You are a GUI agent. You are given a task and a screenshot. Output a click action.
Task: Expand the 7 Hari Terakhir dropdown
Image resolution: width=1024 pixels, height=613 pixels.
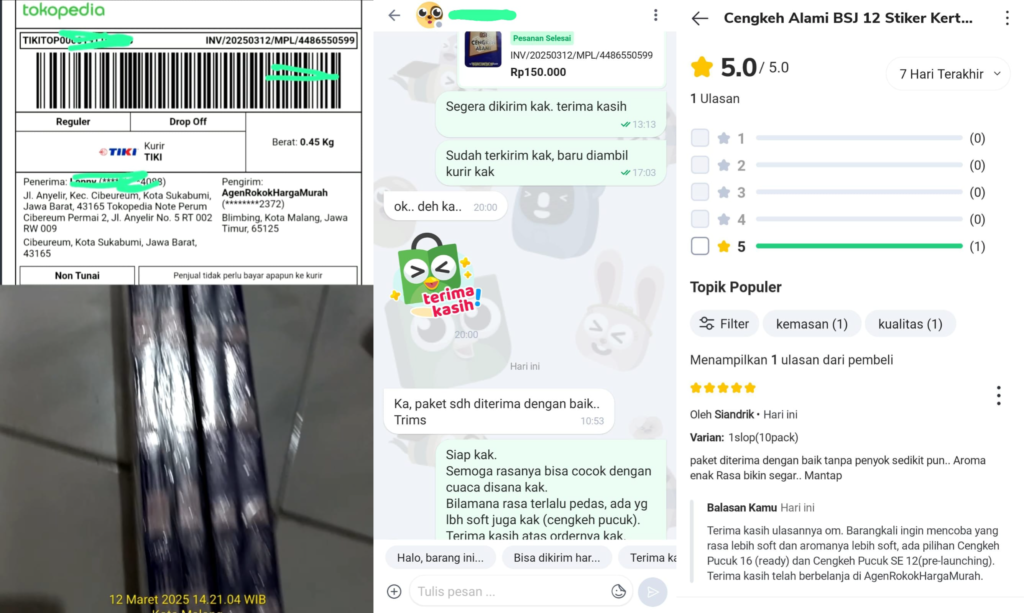pyautogui.click(x=948, y=74)
